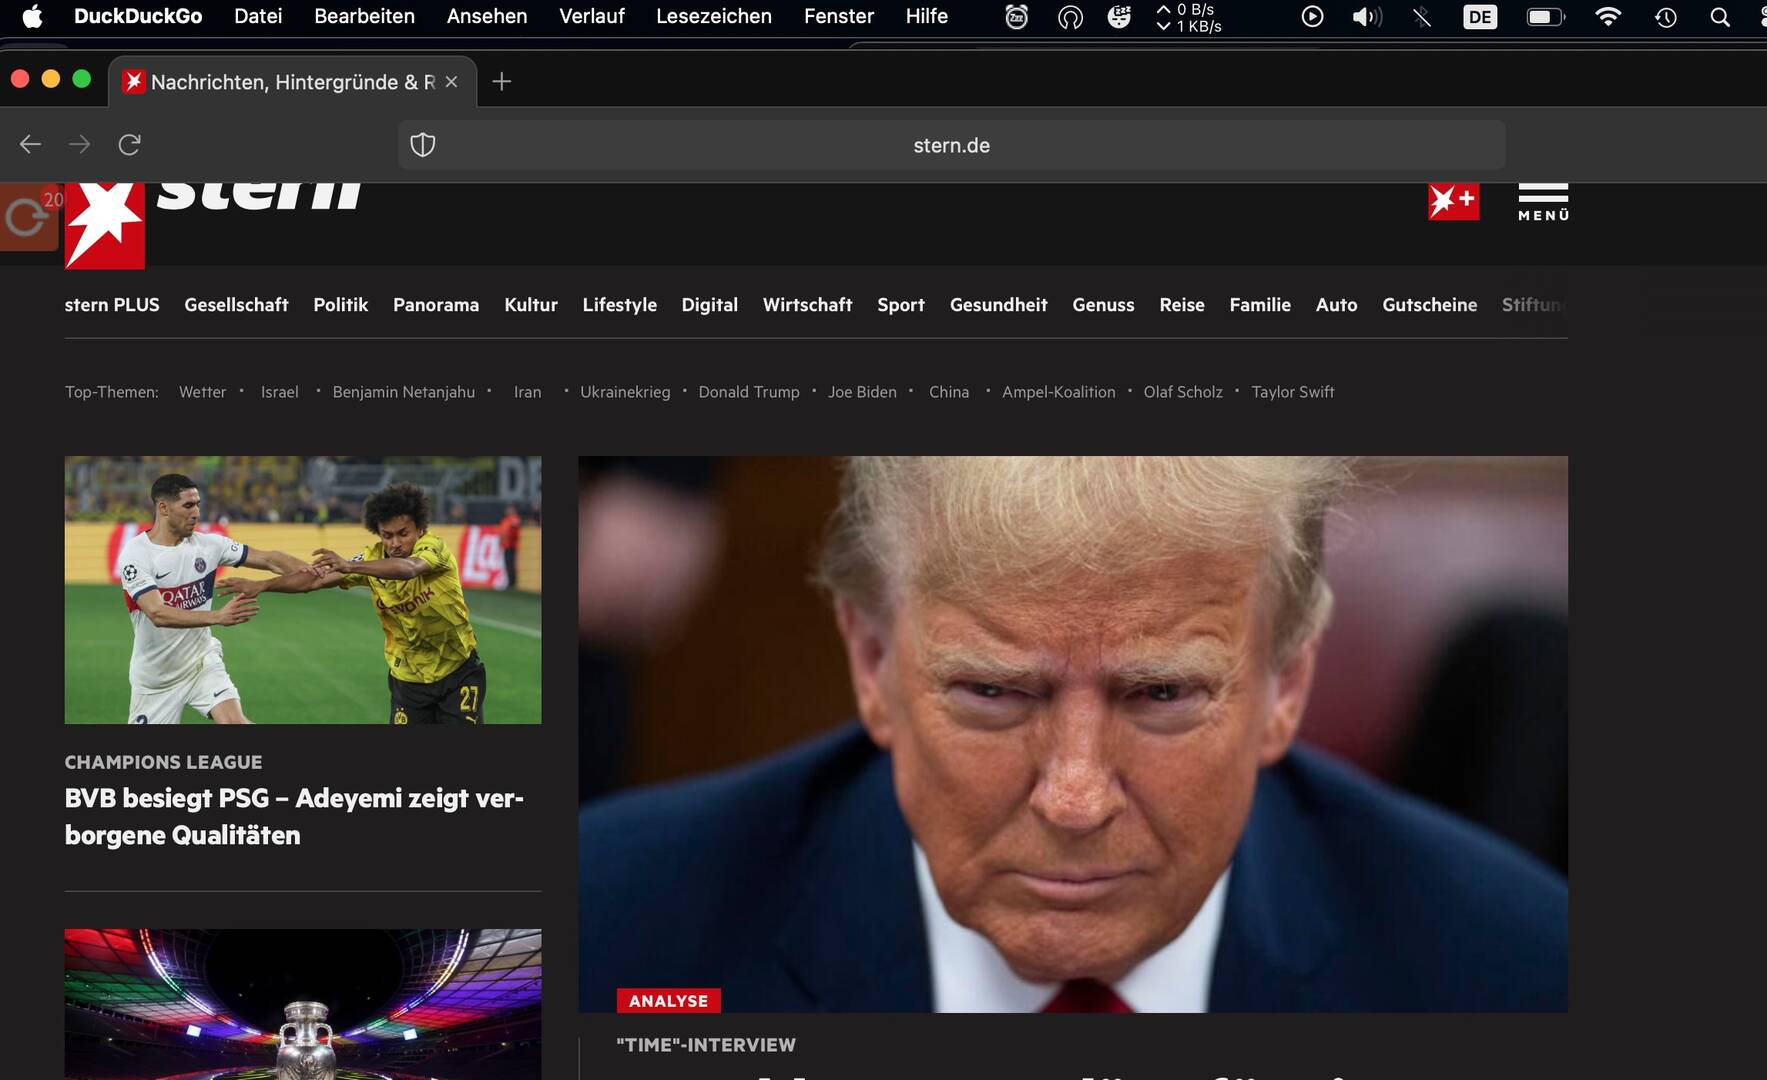The height and width of the screenshot is (1080, 1767).
Task: Select Israel top theme
Action: 280,392
